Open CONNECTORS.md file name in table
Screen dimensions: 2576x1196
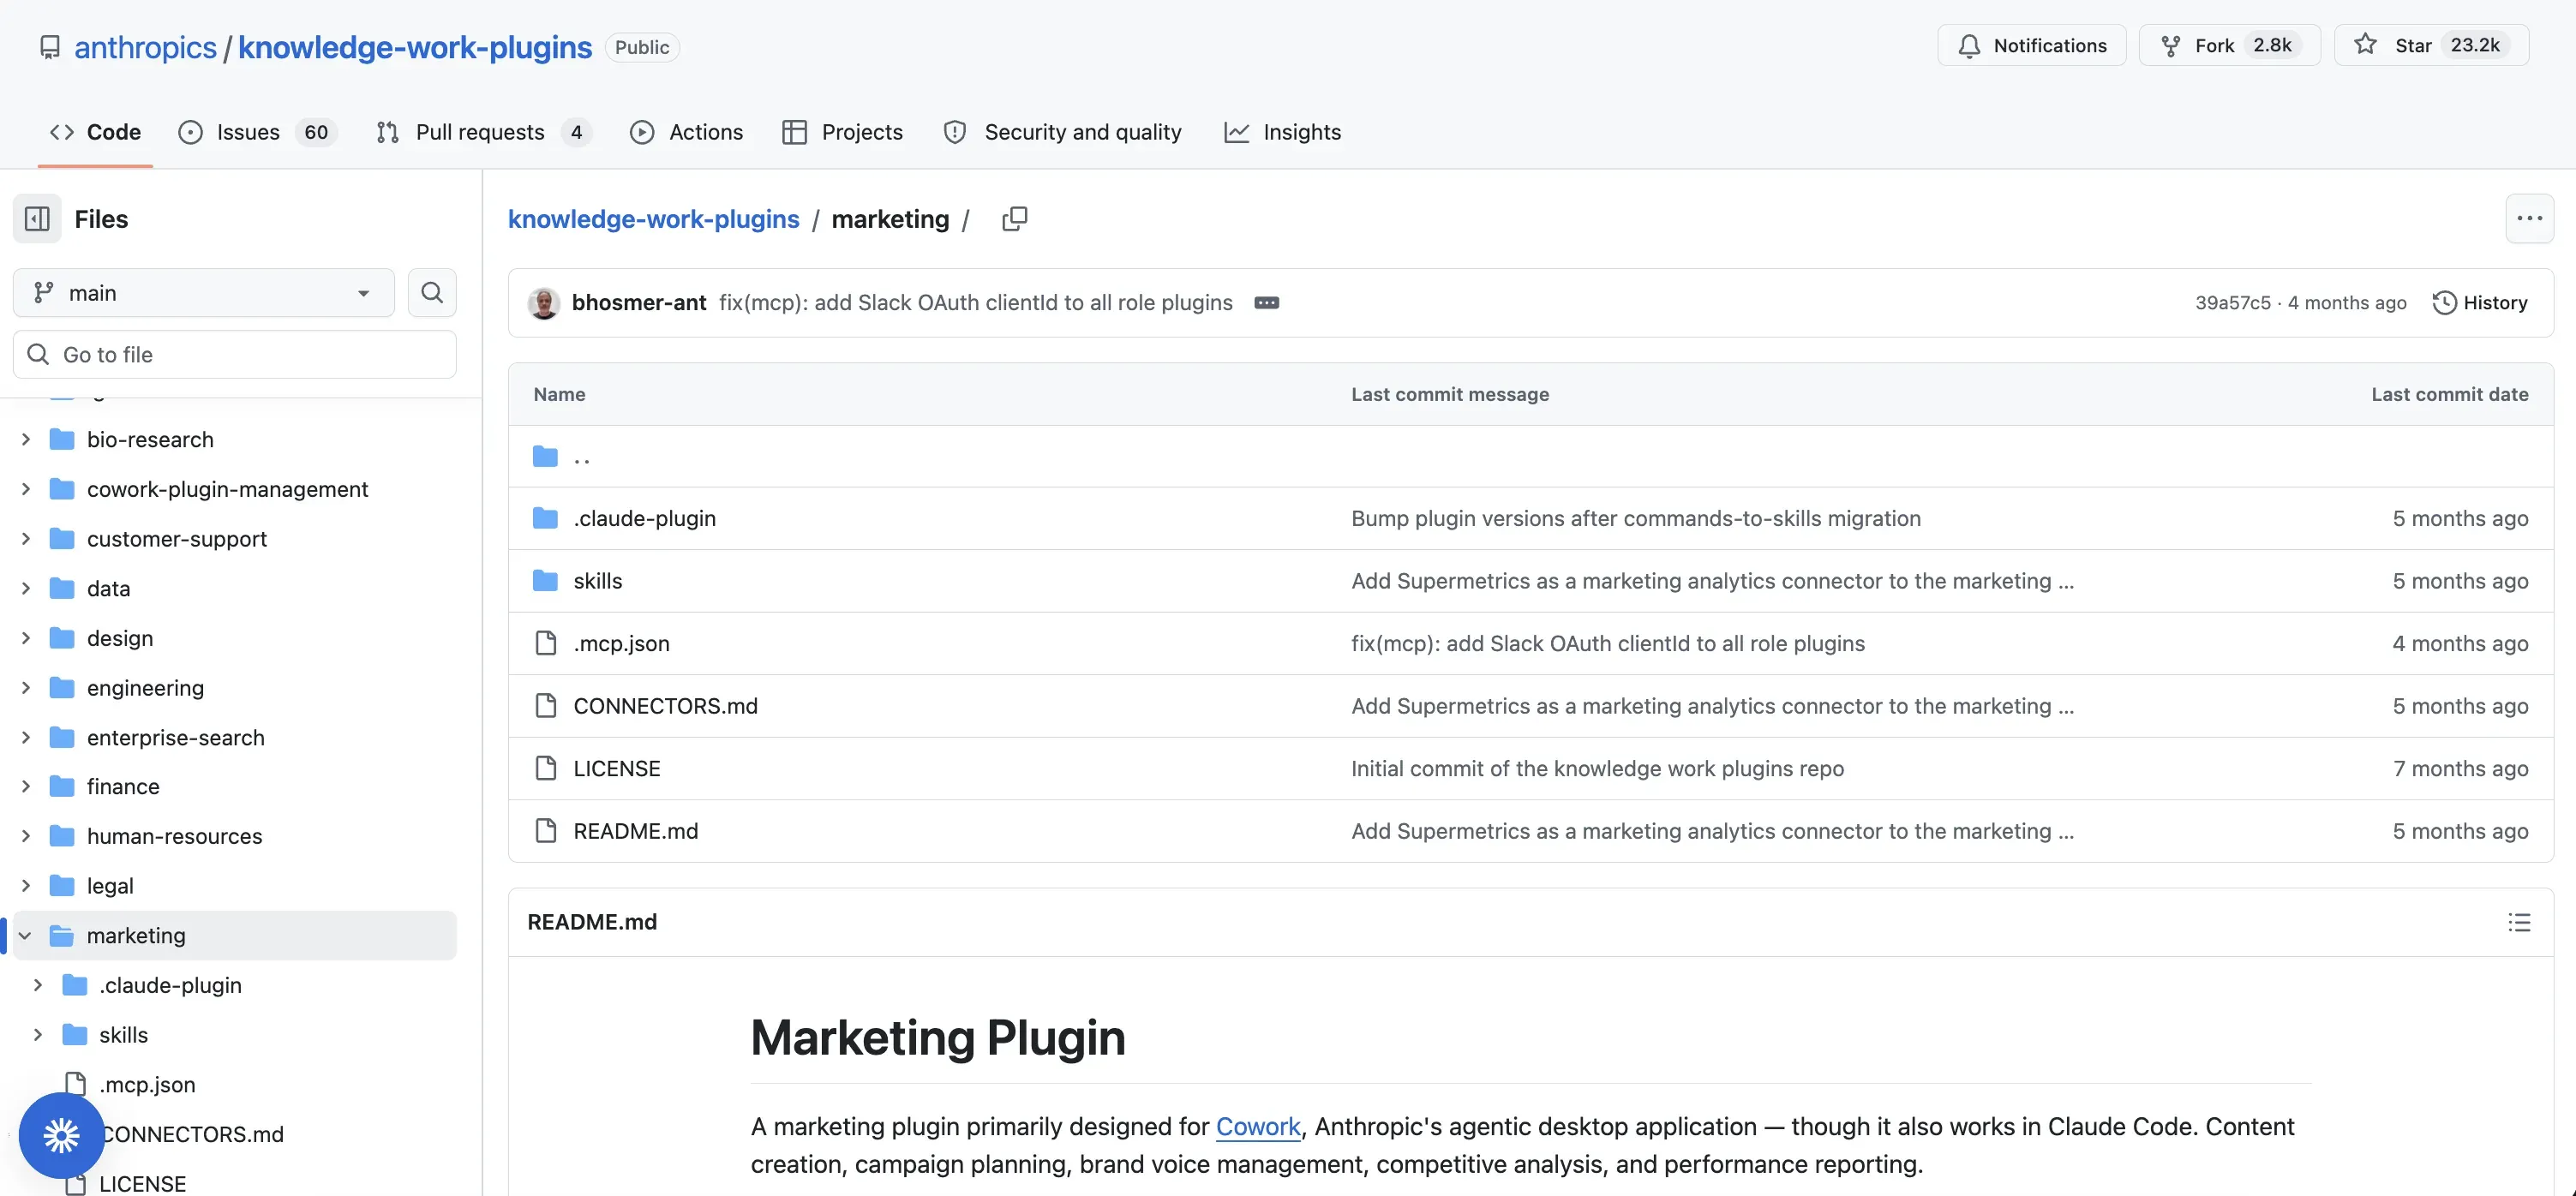pos(665,705)
